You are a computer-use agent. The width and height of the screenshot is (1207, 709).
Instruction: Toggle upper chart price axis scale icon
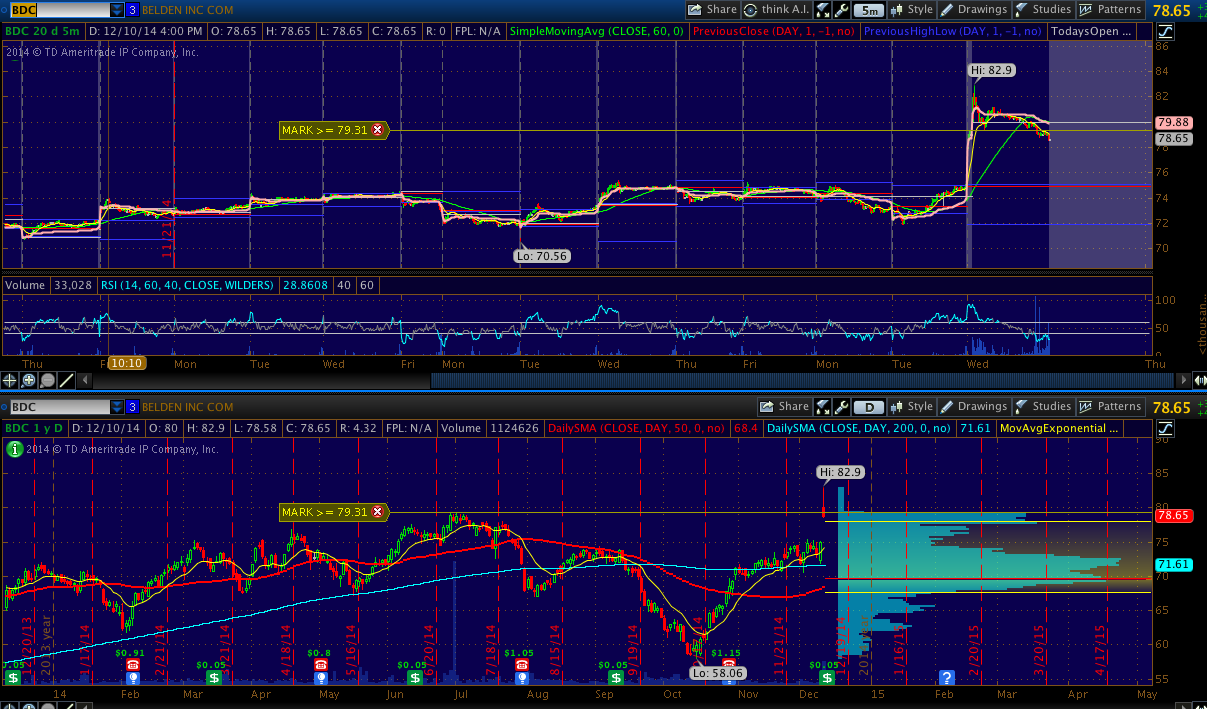[x=1166, y=31]
